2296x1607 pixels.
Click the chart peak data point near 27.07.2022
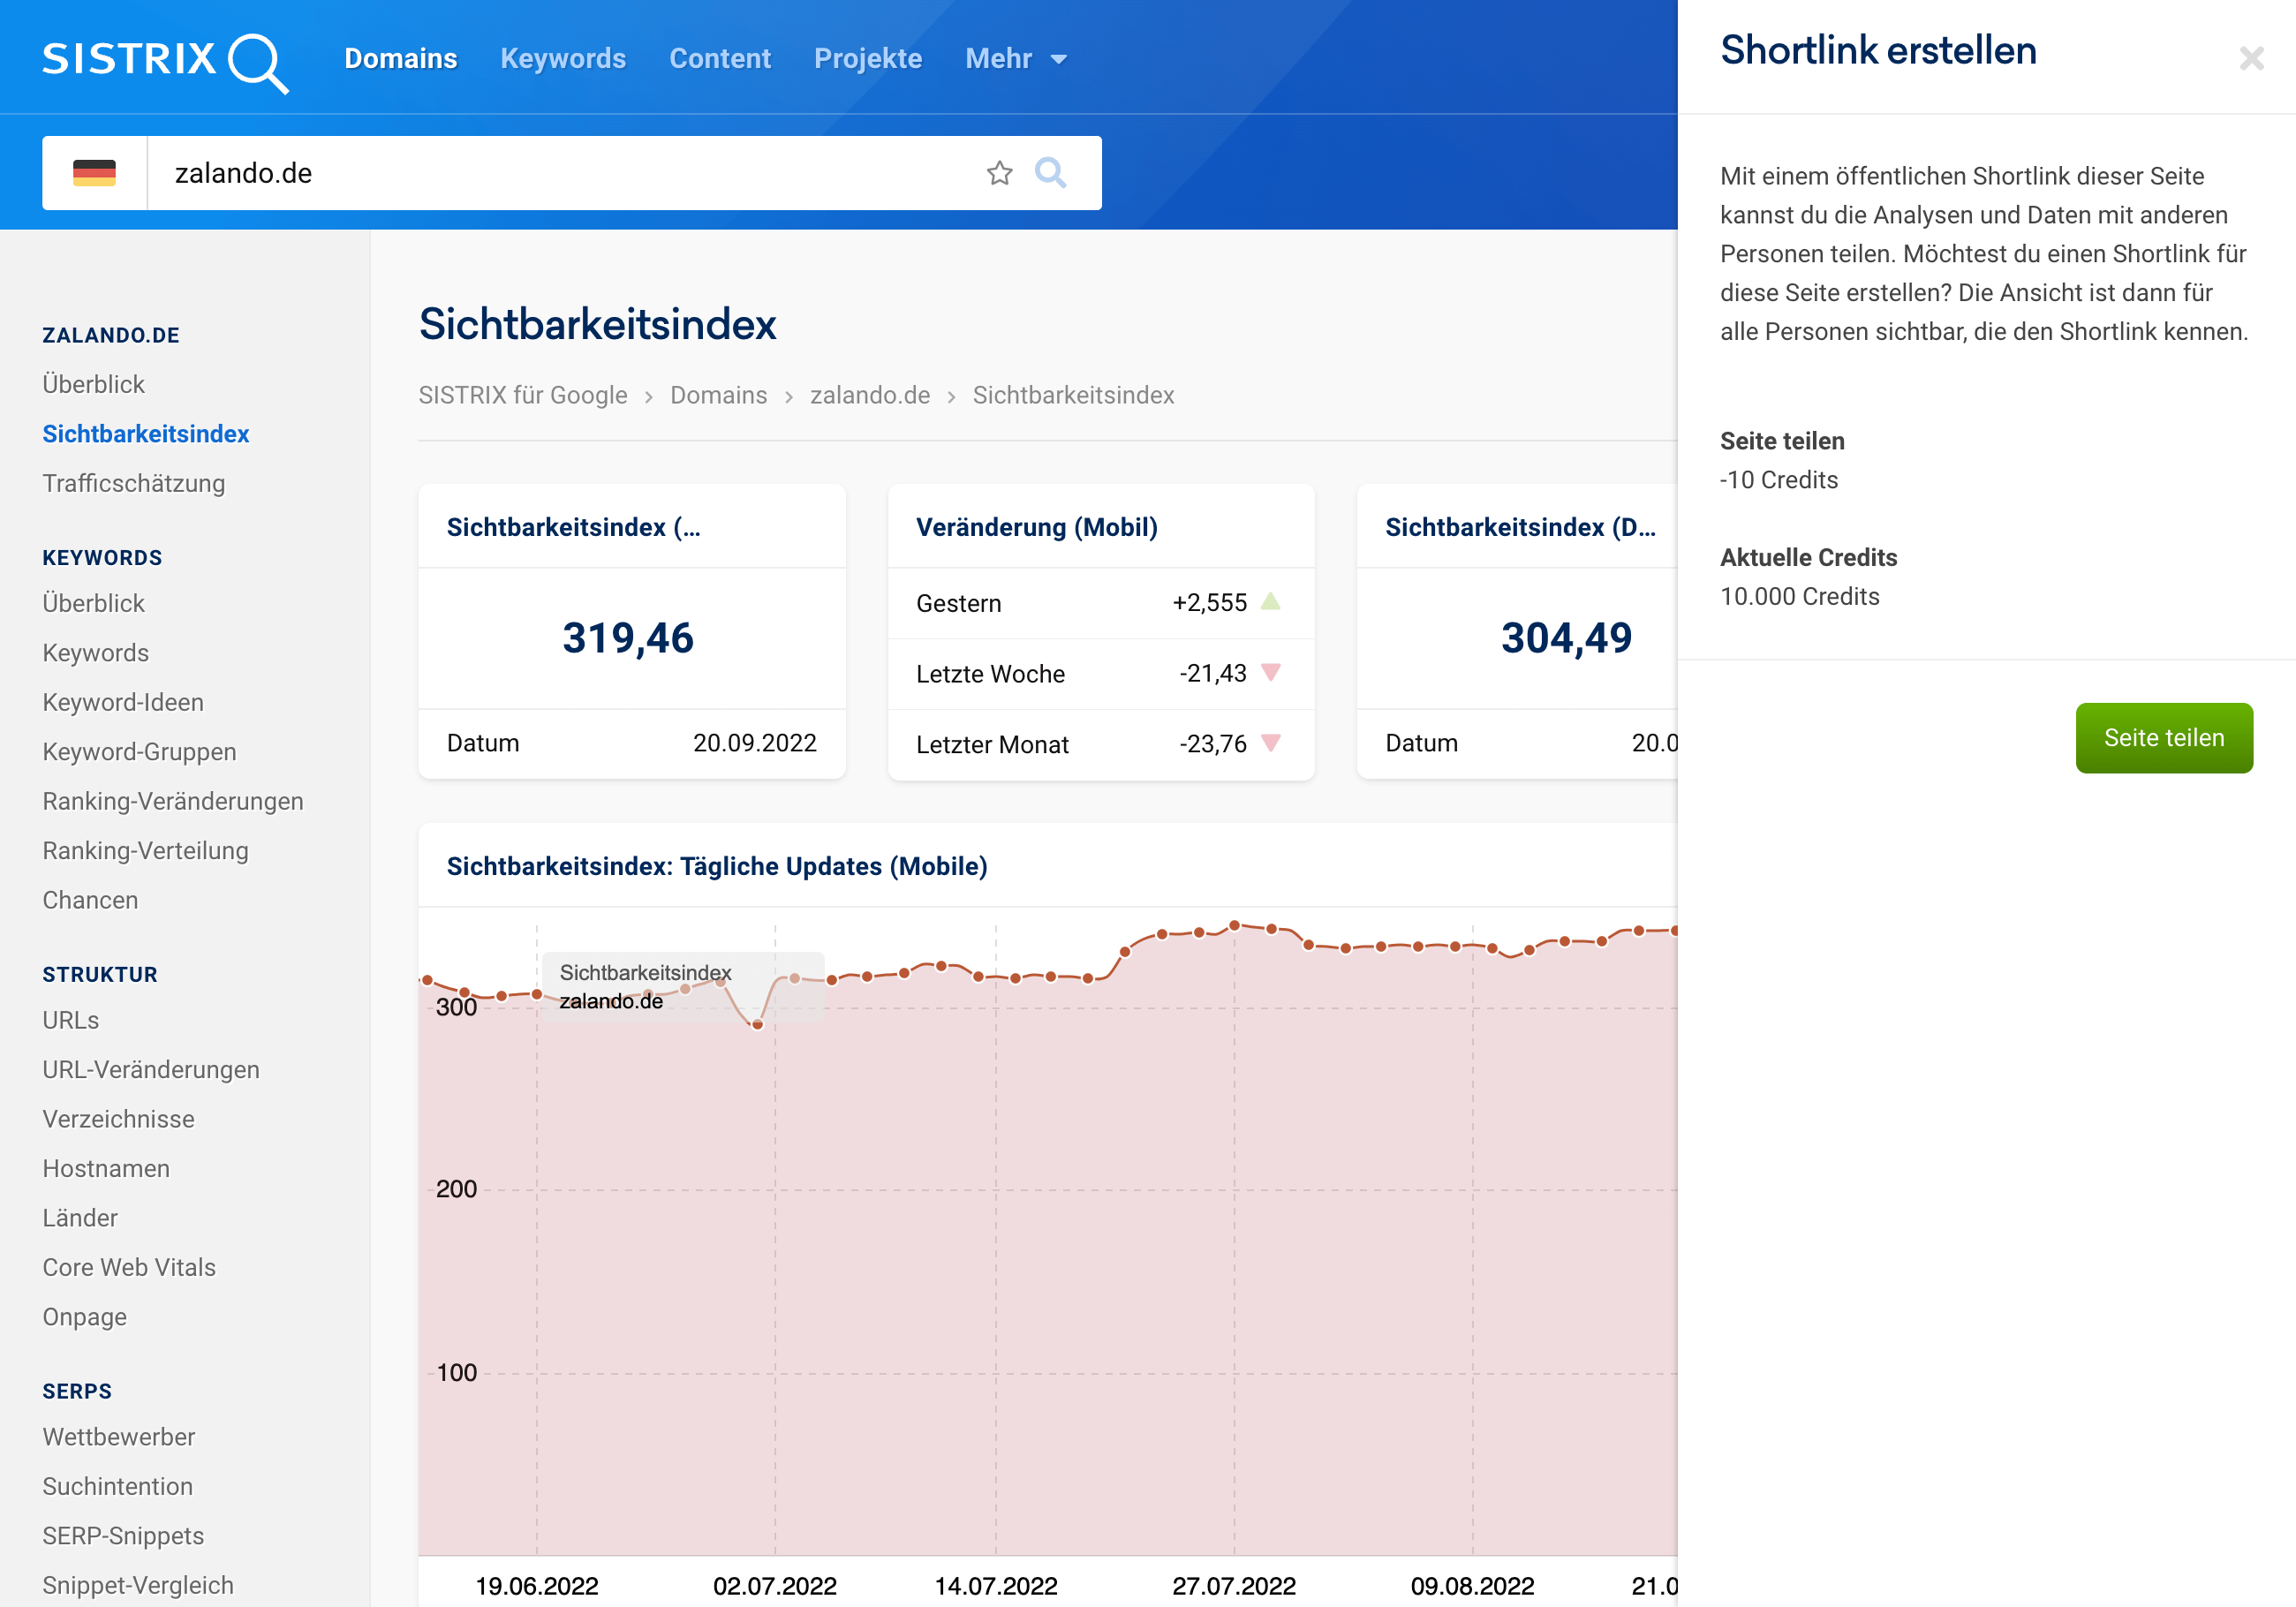tap(1234, 926)
